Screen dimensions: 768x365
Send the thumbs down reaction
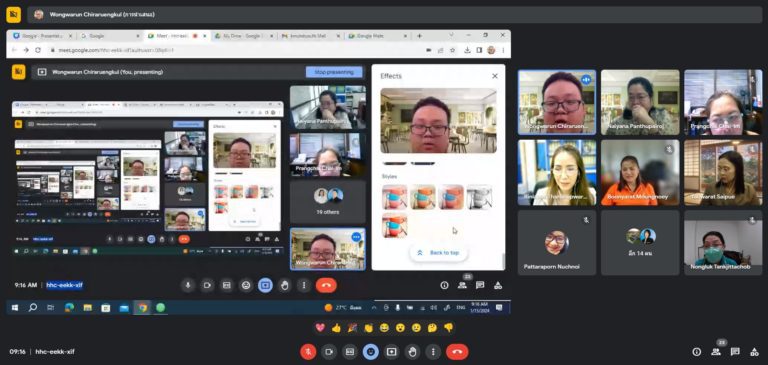click(448, 328)
